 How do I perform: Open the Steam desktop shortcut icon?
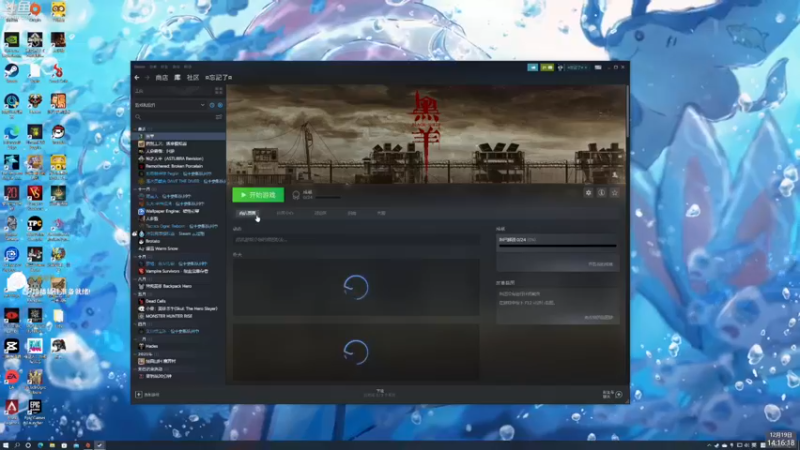[x=11, y=73]
